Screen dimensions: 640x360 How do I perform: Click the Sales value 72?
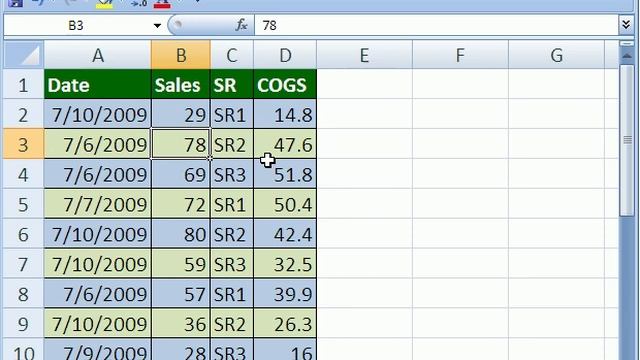(x=181, y=204)
